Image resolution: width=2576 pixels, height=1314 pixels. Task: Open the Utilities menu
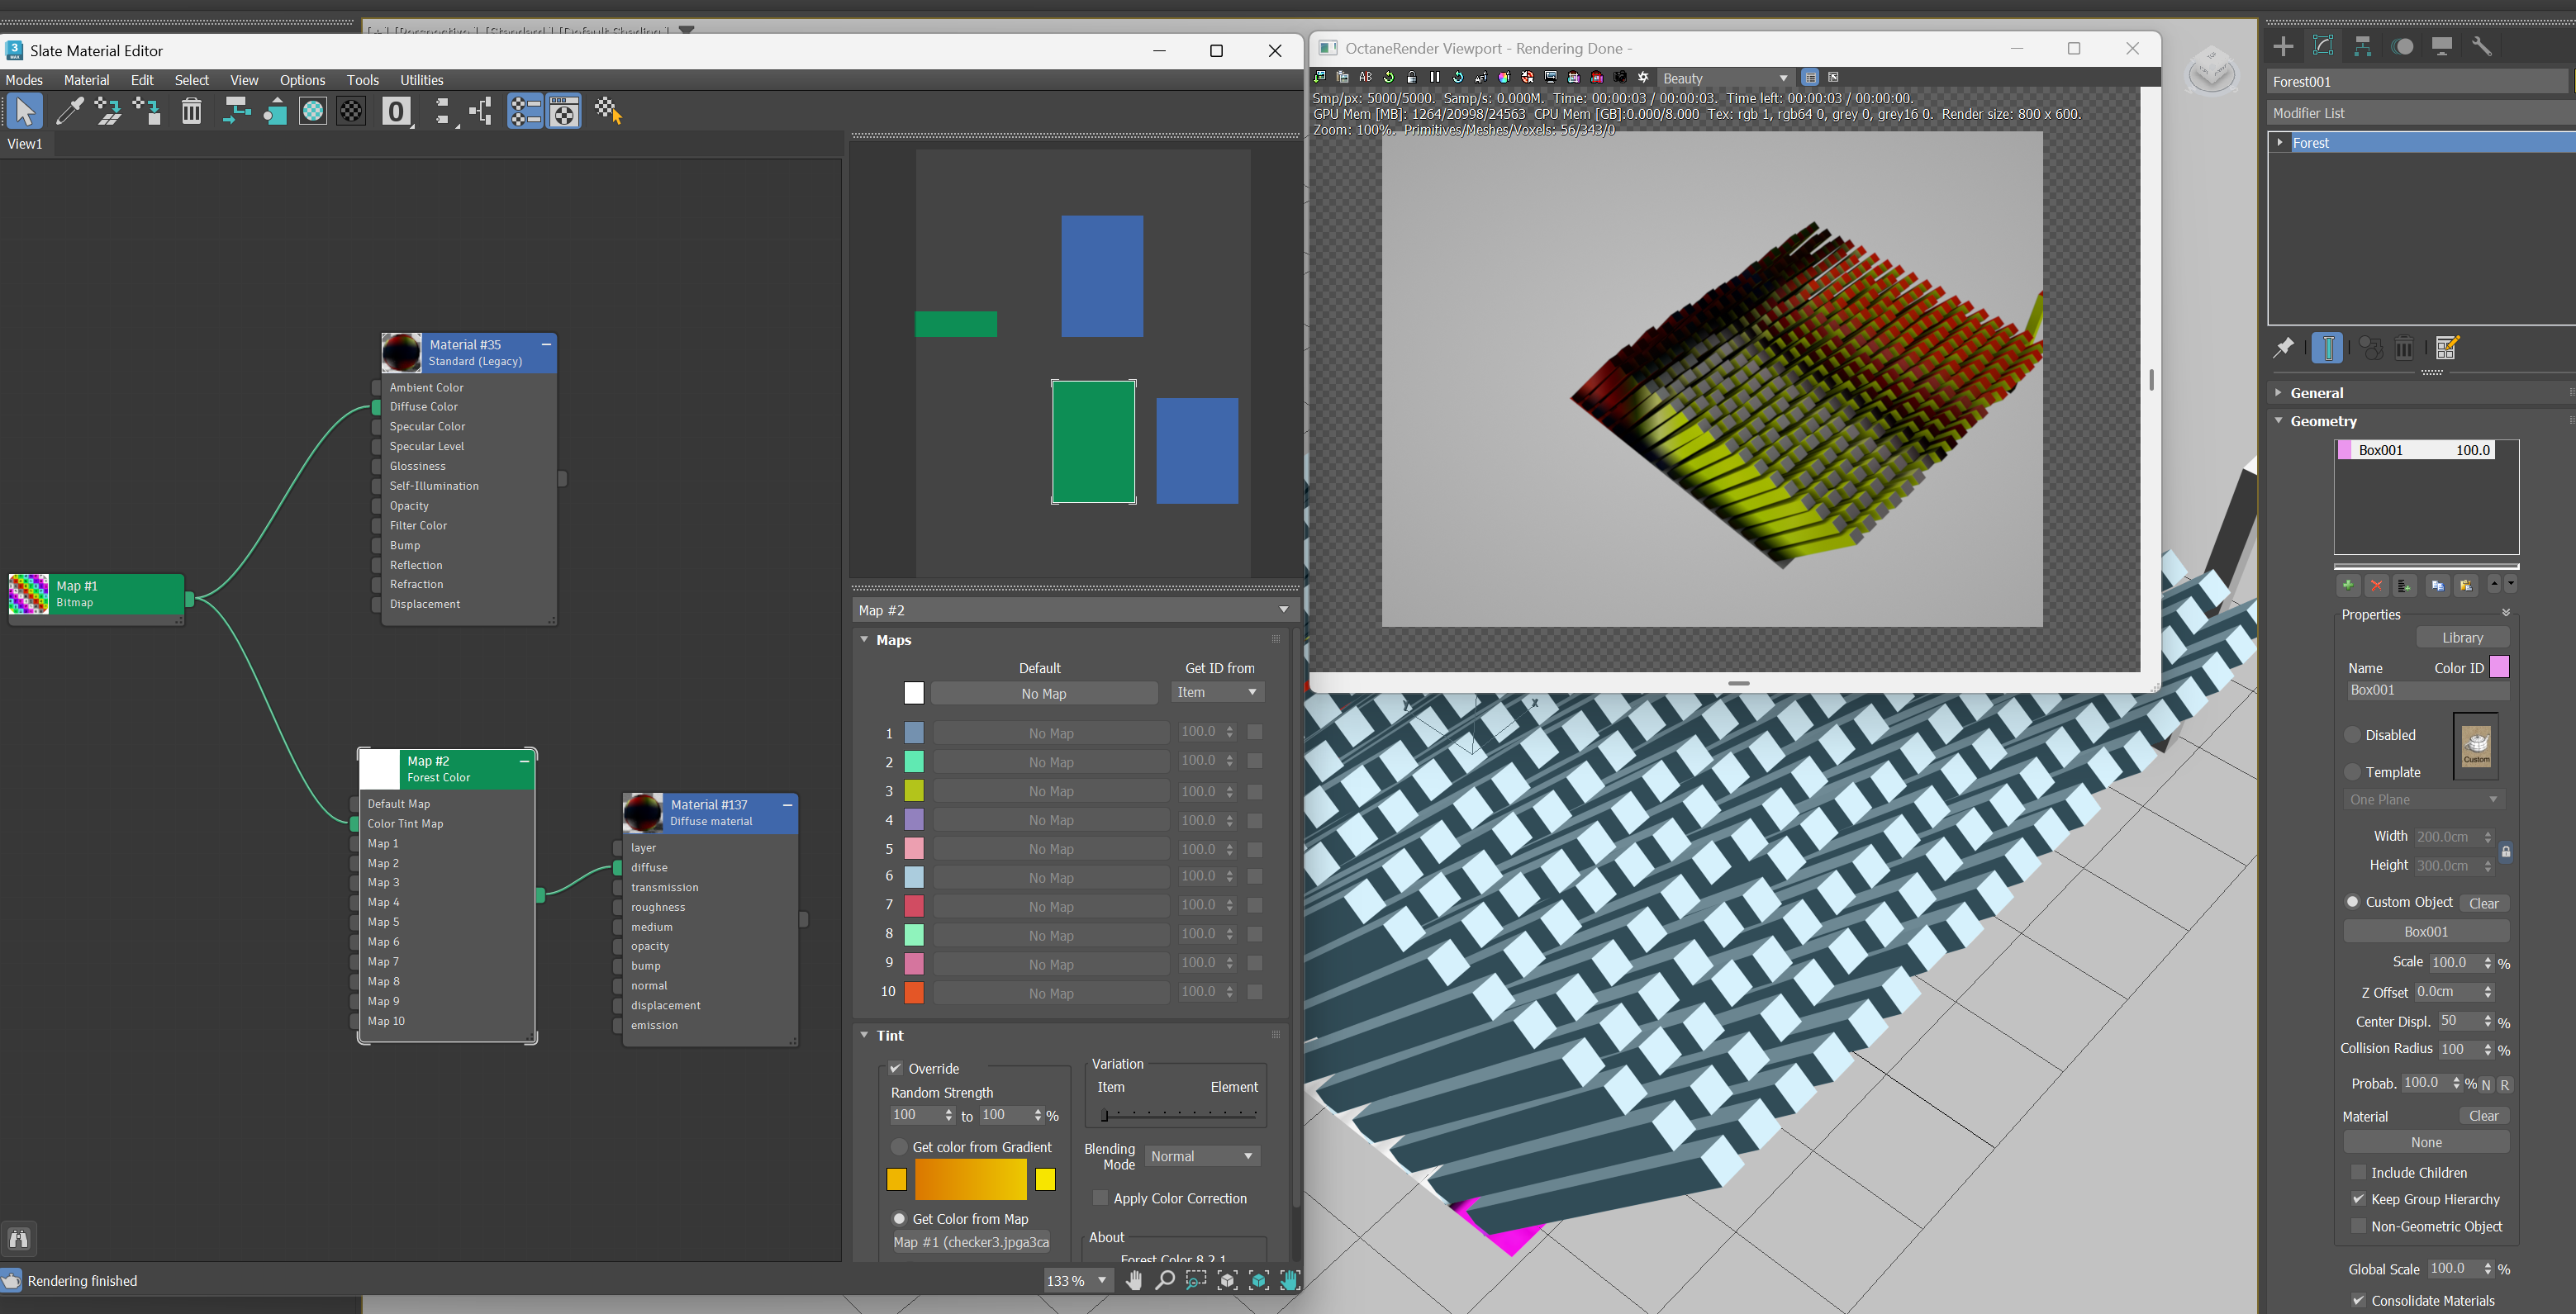point(421,80)
